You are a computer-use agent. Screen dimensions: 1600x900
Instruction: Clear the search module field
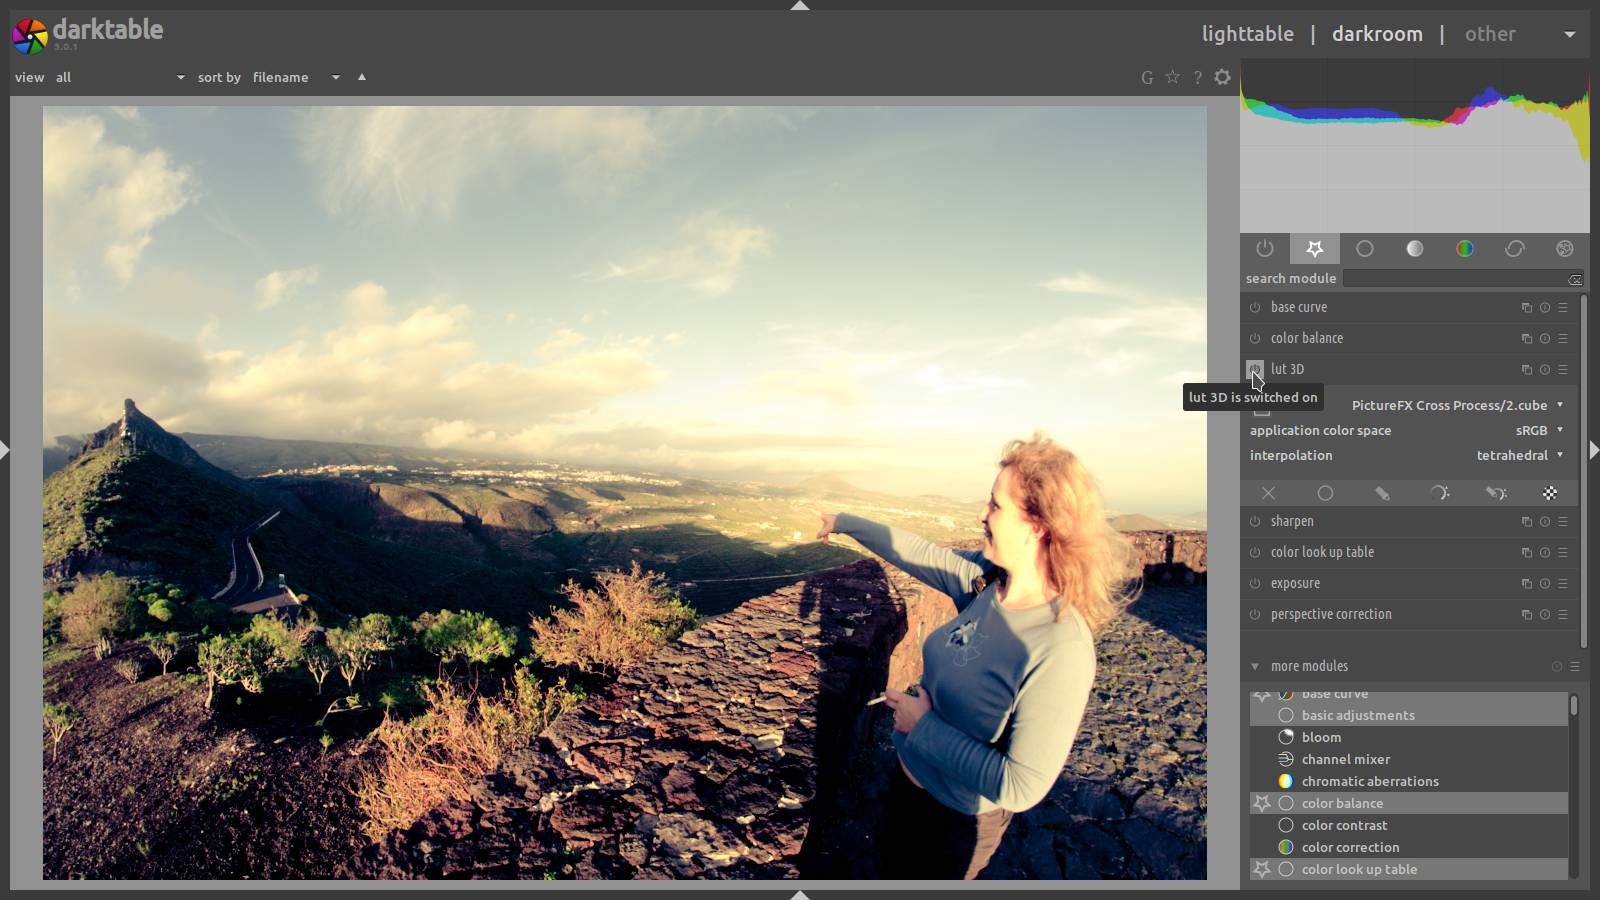[1575, 279]
